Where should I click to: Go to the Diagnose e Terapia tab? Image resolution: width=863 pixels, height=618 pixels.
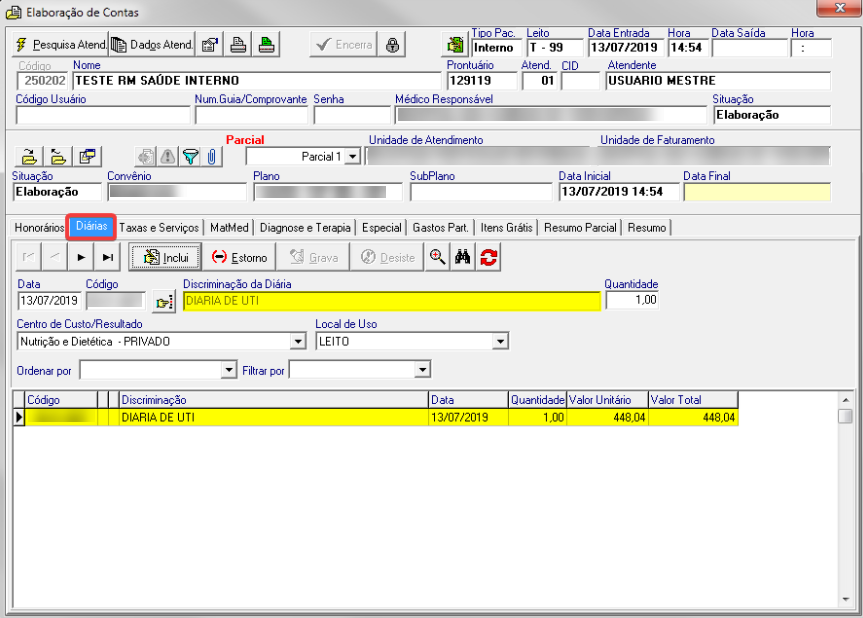click(305, 228)
